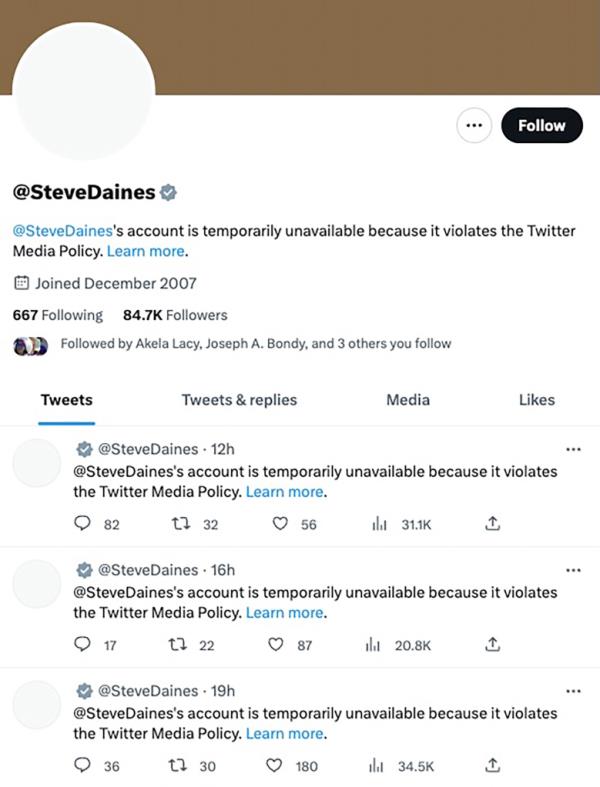View analytics on the 12h tweet
Screen dimensions: 600x787
[379, 524]
